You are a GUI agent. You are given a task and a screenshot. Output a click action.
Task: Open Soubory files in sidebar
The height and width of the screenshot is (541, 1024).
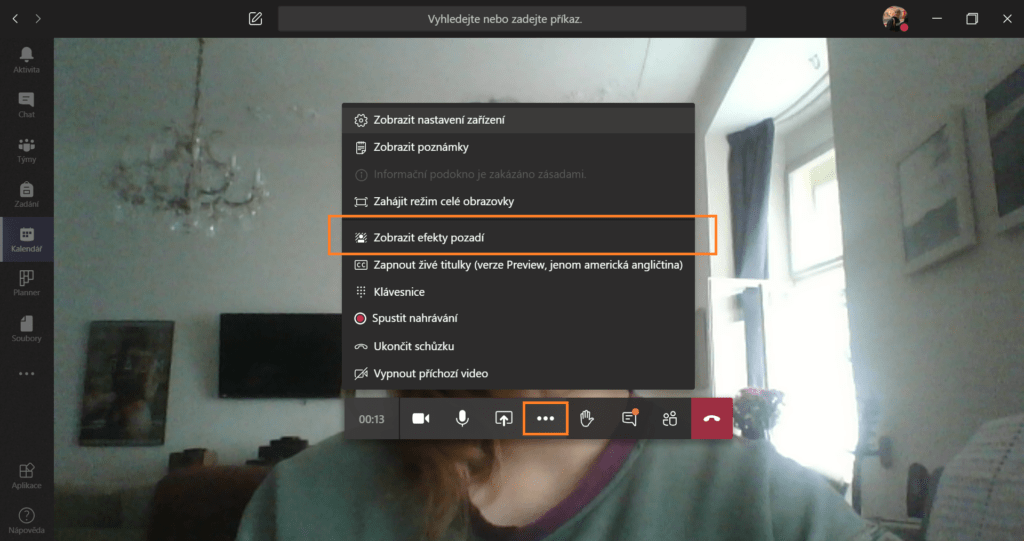(x=26, y=328)
